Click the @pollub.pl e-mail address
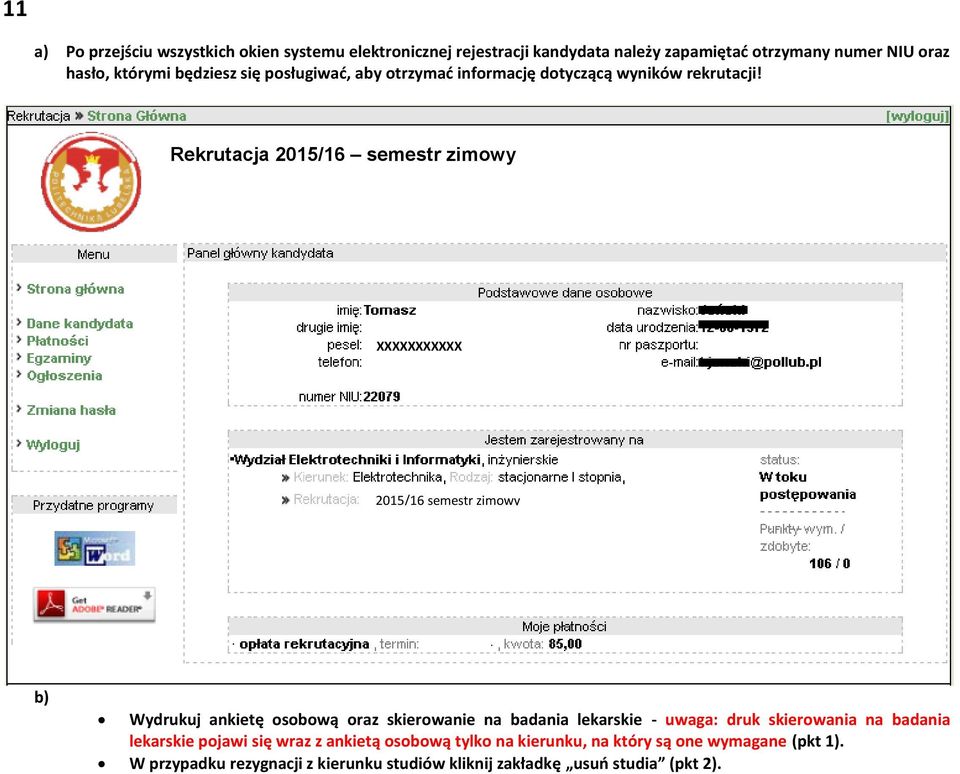The image size is (960, 774). pos(760,362)
